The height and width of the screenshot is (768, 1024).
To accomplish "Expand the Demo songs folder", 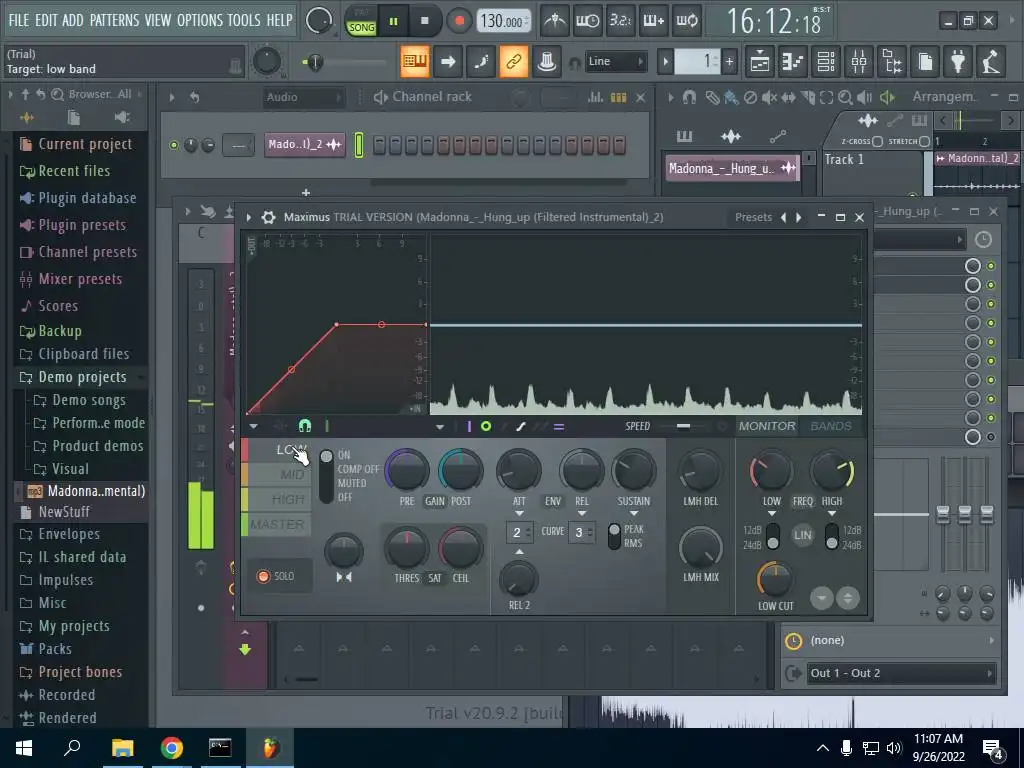I will click(89, 400).
